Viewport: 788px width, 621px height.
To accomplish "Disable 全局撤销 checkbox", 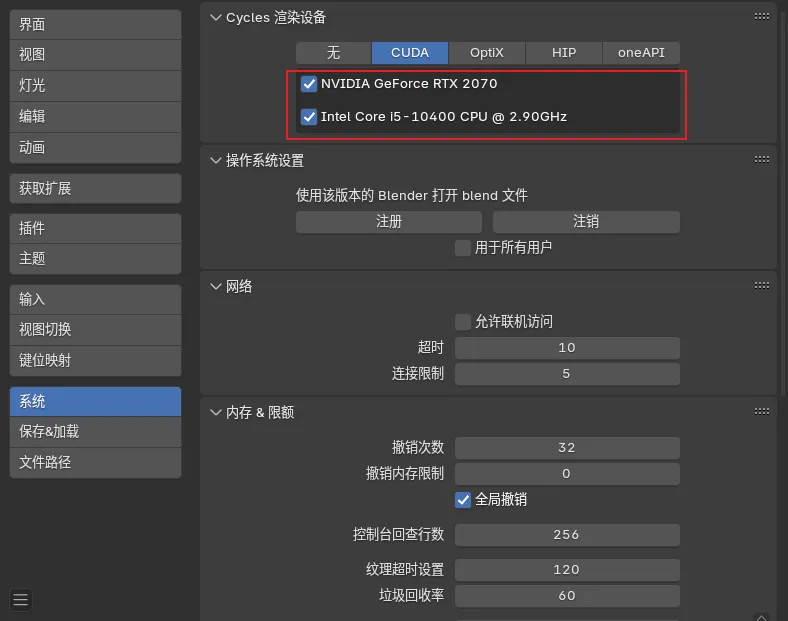I will pos(463,499).
